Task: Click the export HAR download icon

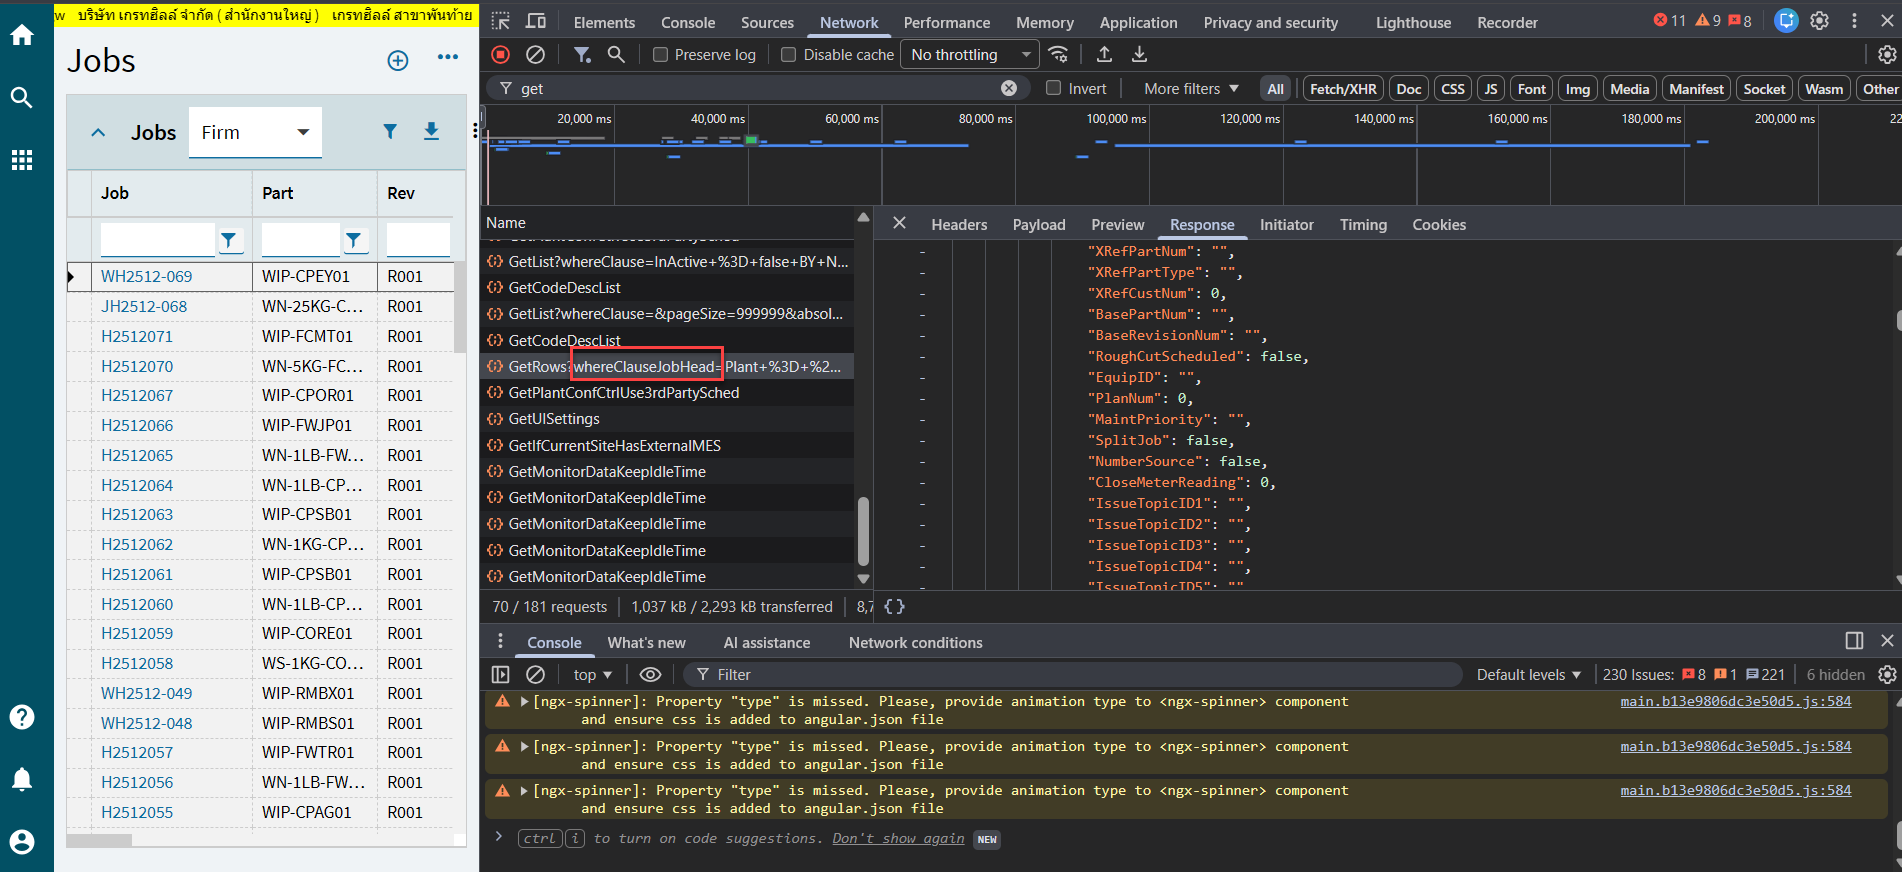Action: 1139,55
